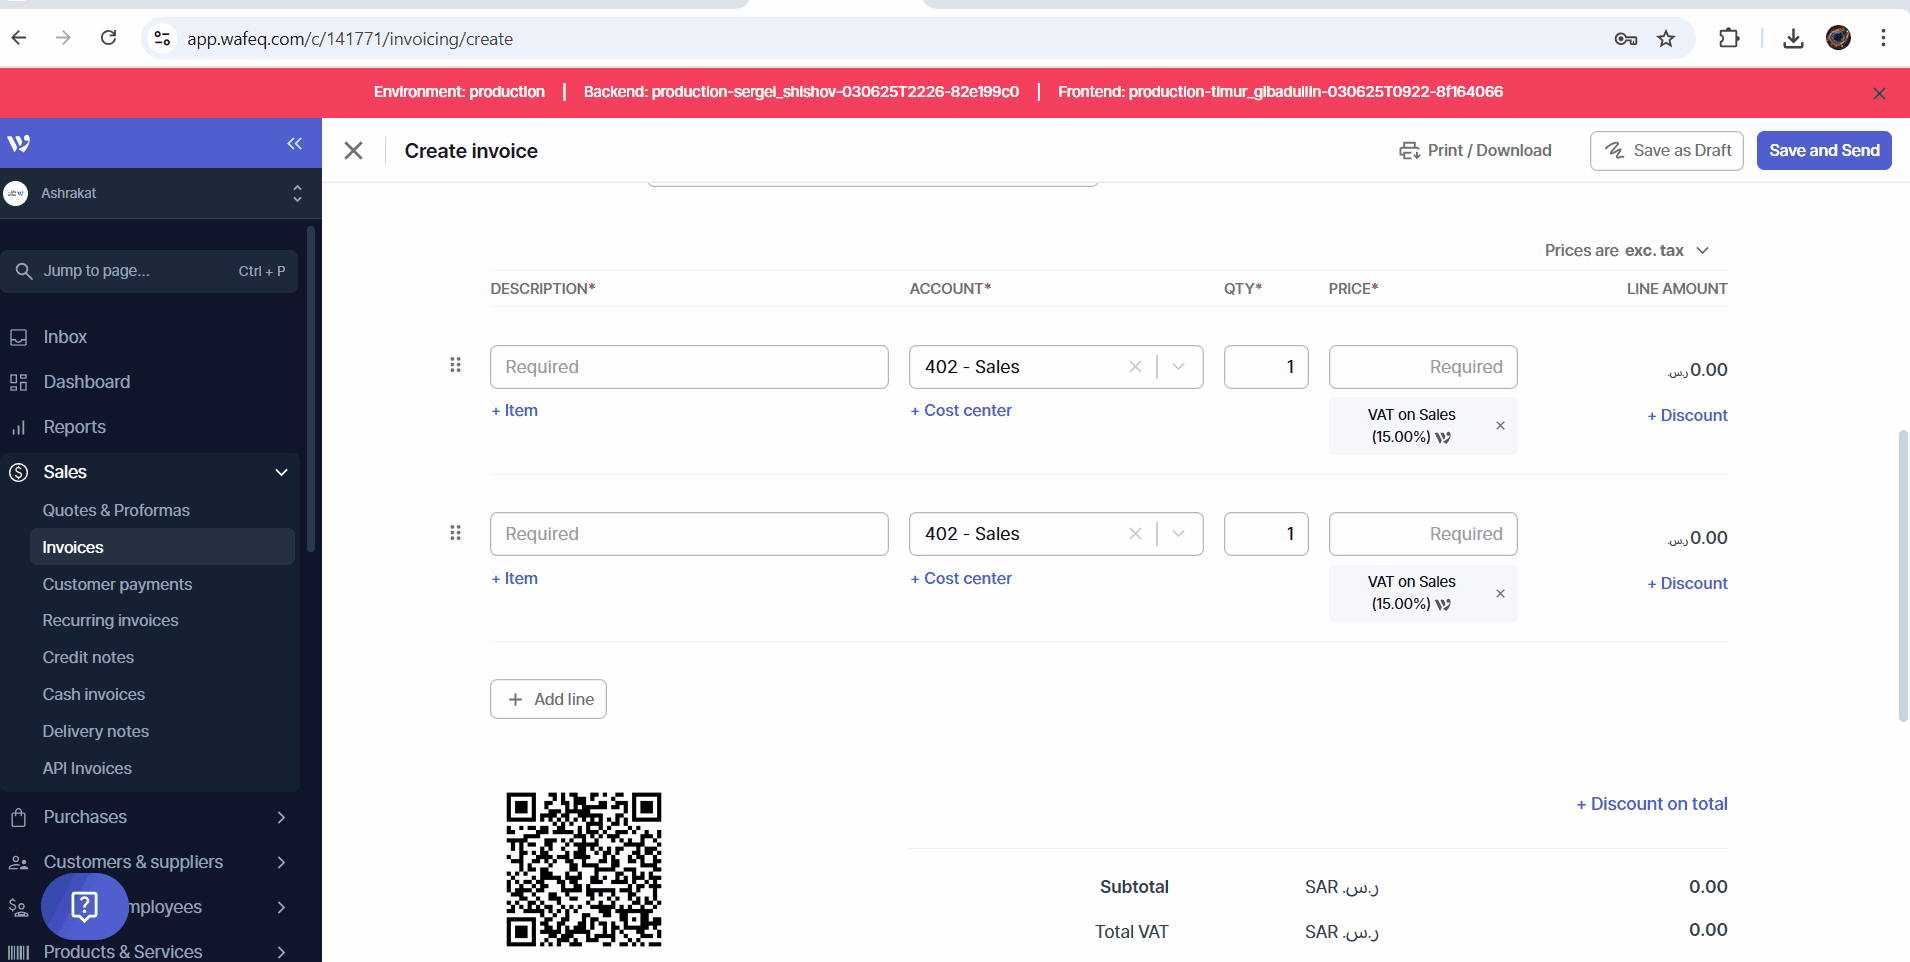
Task: Grab the first line's drag handle
Action: (x=455, y=365)
